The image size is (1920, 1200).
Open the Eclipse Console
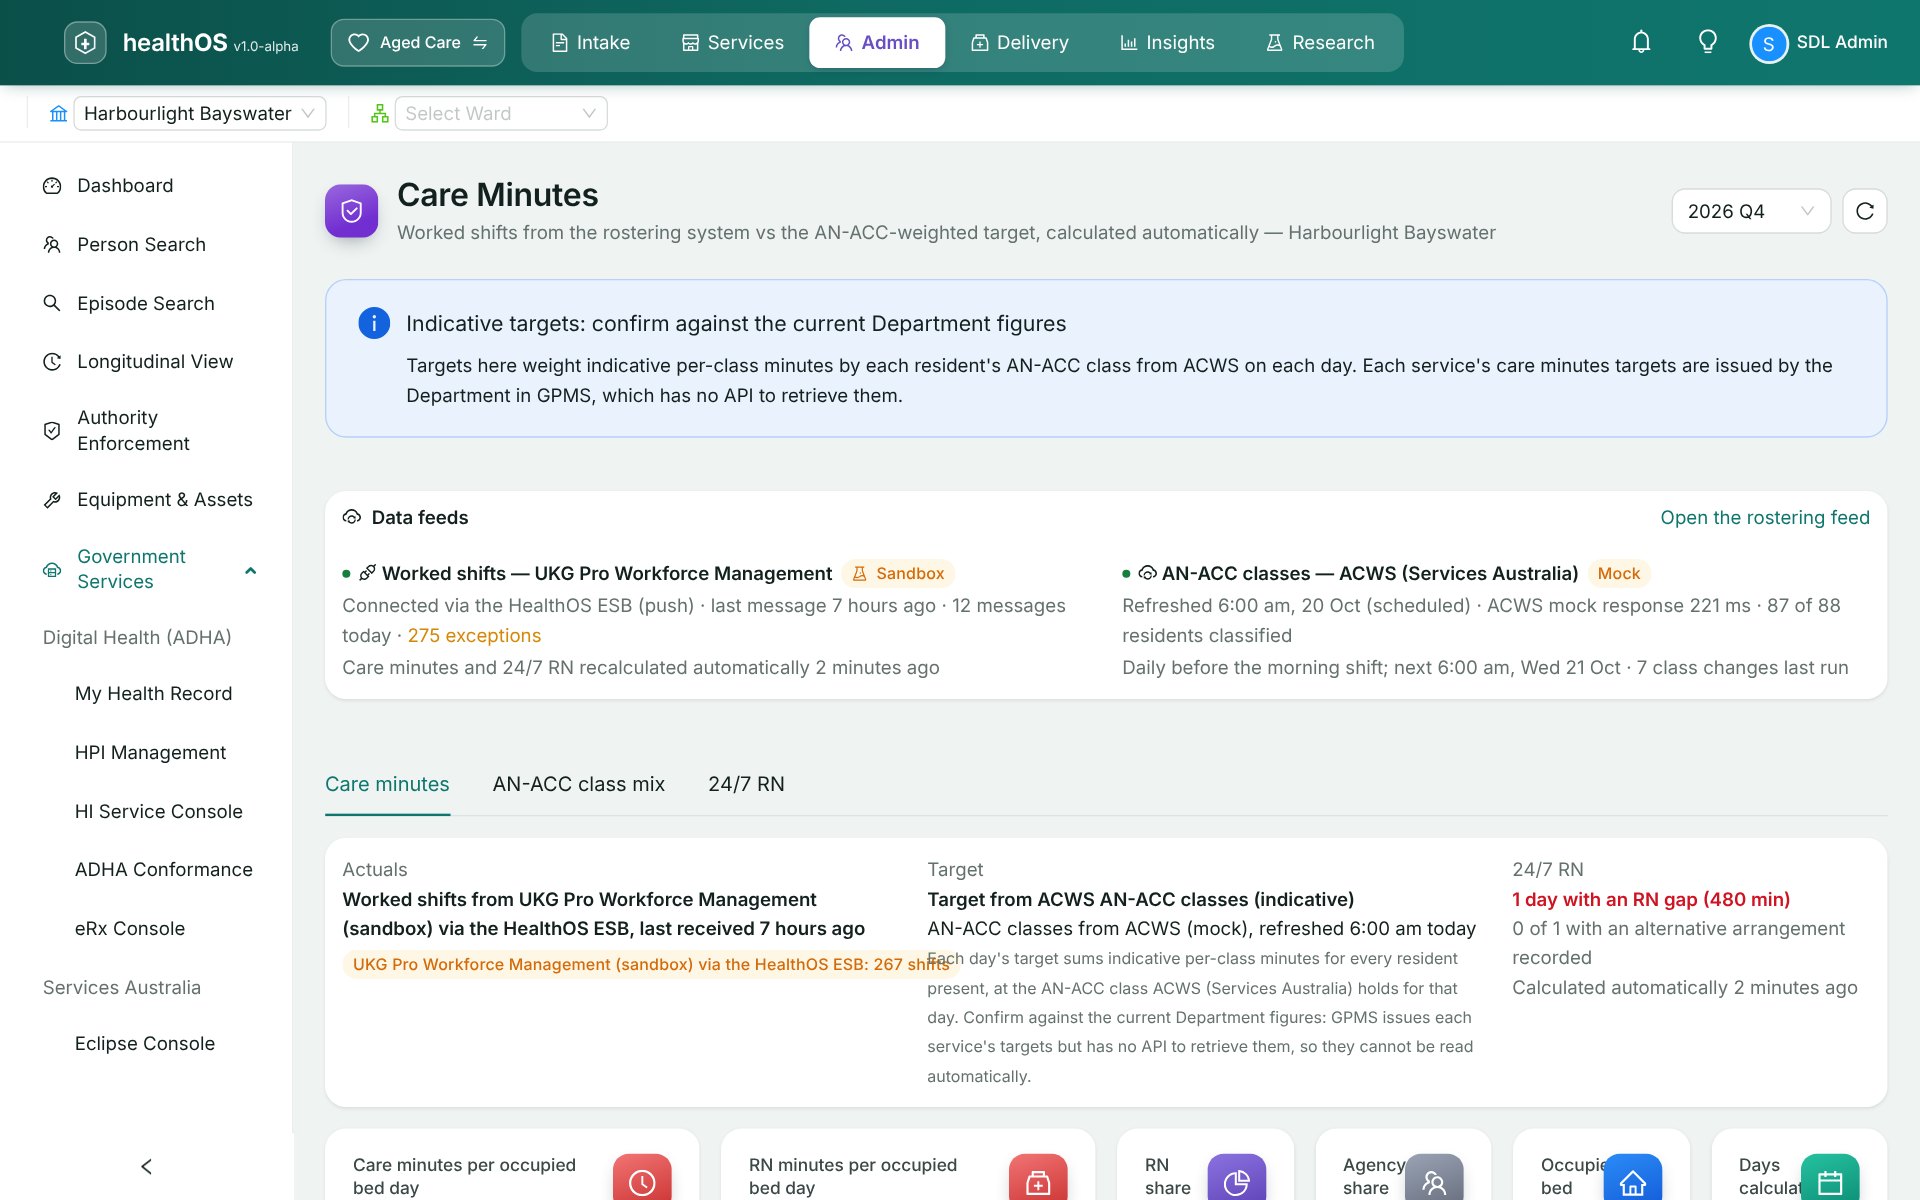tap(145, 1043)
